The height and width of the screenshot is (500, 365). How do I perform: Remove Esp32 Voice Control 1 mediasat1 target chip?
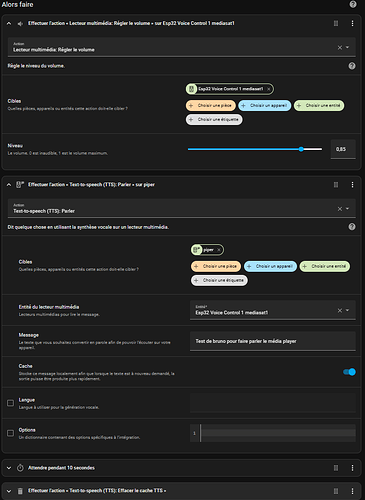click(x=269, y=89)
